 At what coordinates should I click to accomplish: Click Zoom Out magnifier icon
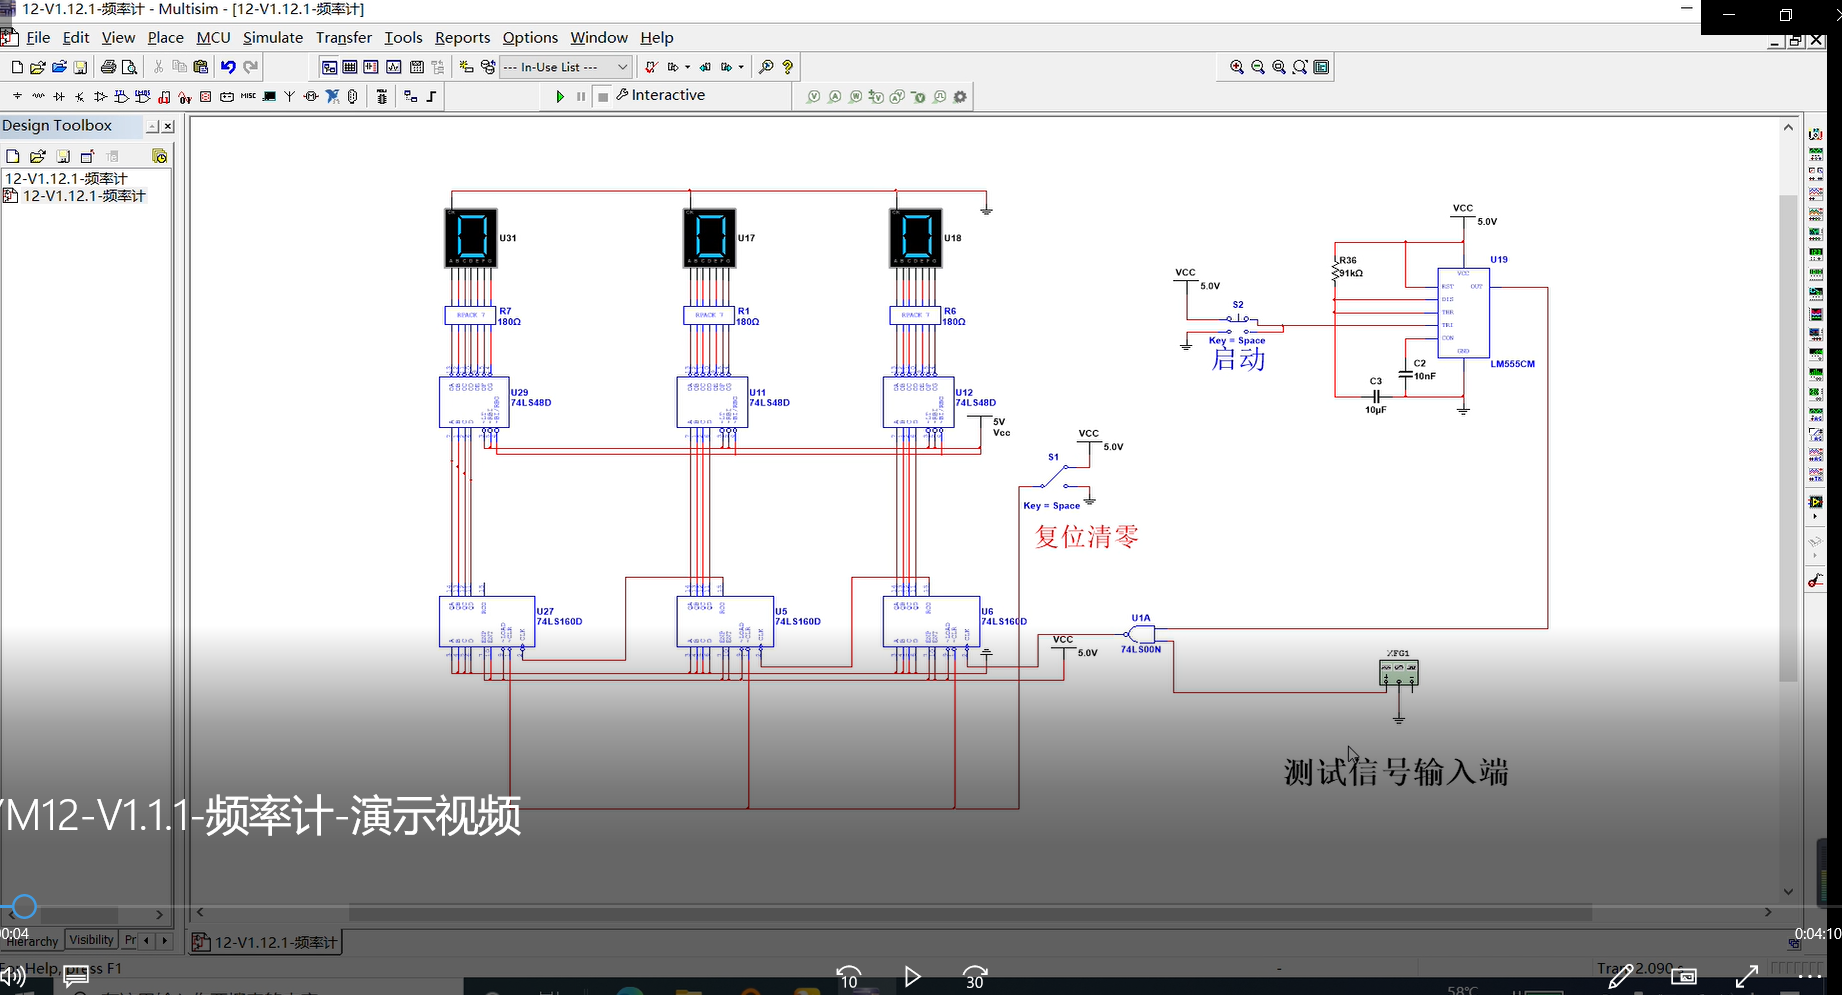pyautogui.click(x=1258, y=67)
